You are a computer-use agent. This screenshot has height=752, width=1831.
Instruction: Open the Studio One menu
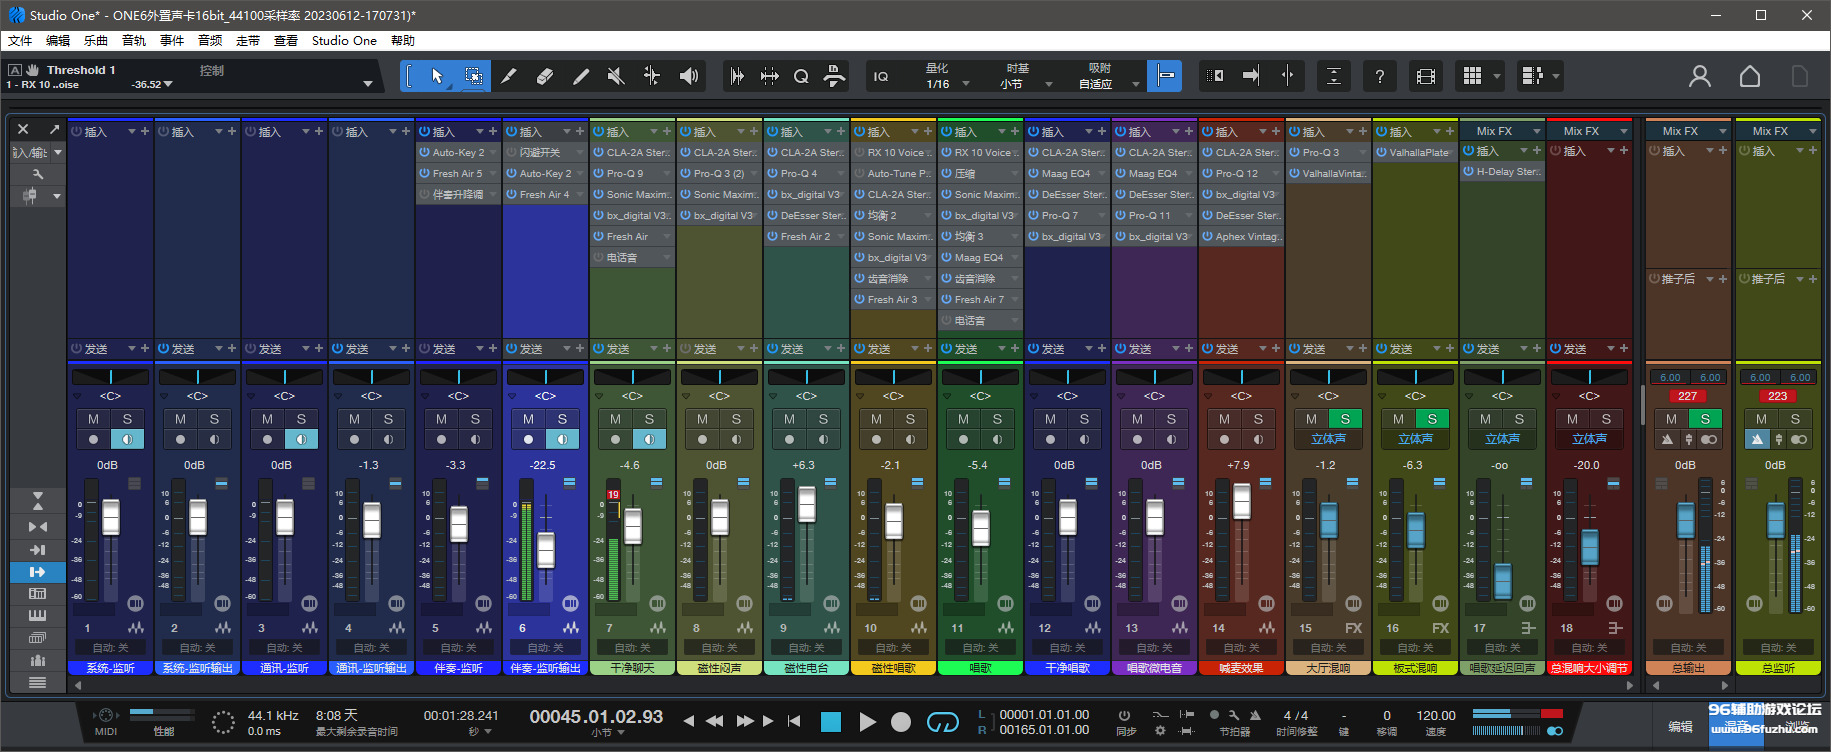click(344, 41)
